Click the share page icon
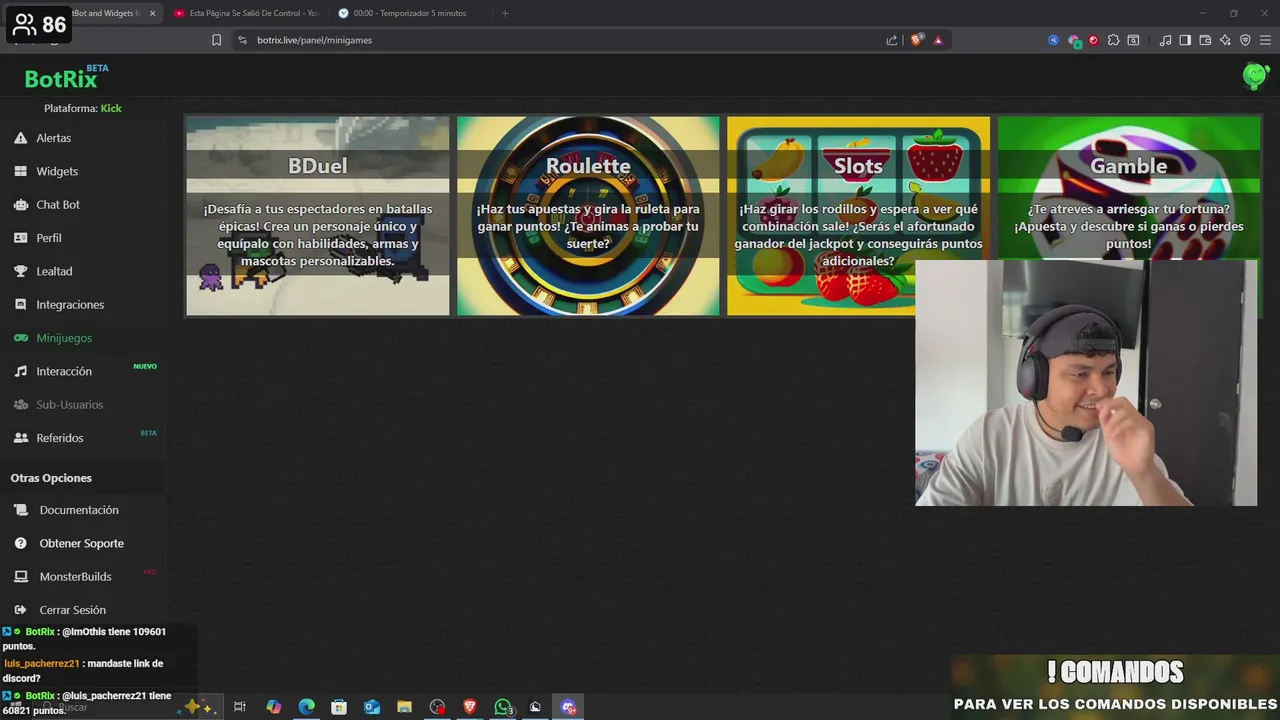The image size is (1280, 720). (x=892, y=40)
